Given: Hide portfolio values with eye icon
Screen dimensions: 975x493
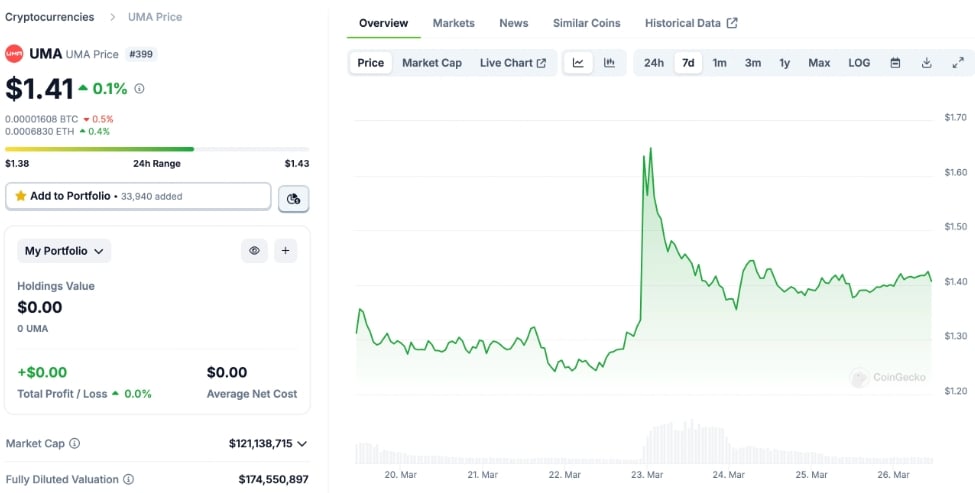Looking at the screenshot, I should [x=254, y=251].
